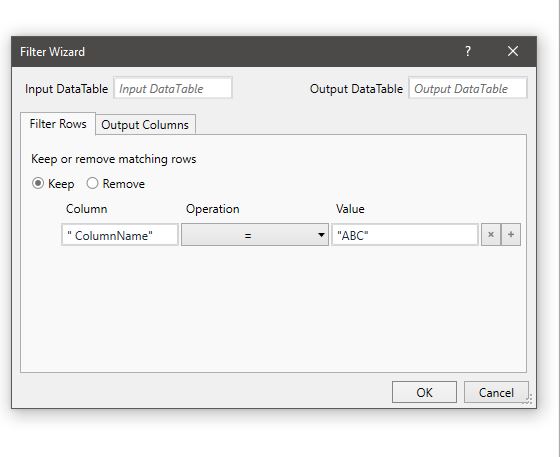
Task: Click the Remove option label text
Action: [x=124, y=184]
